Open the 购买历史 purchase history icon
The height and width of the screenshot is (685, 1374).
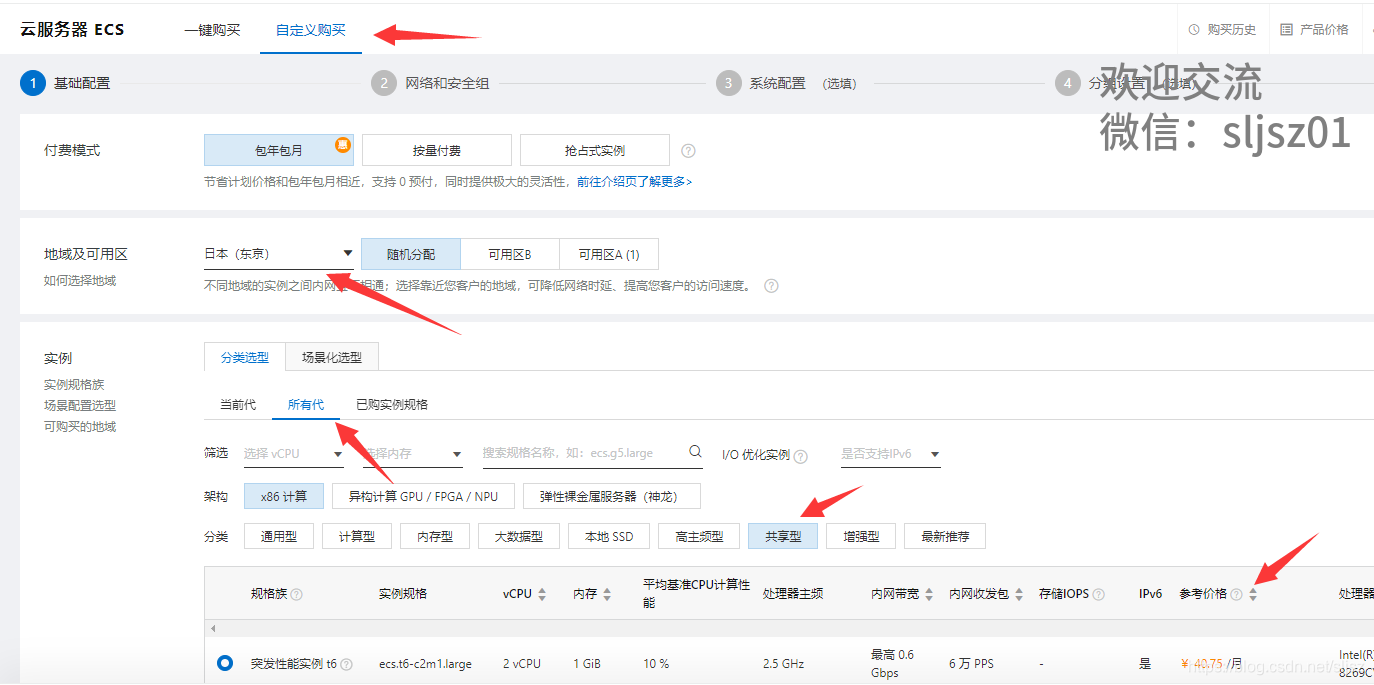(1194, 30)
